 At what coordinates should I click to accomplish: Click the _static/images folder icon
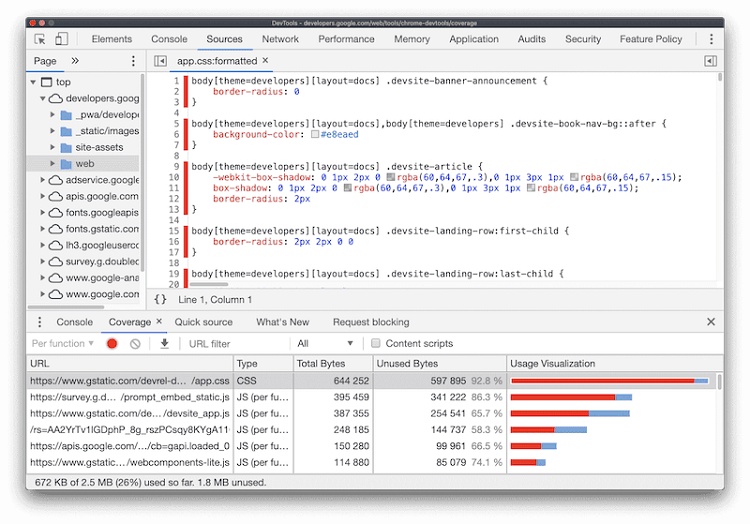66,131
